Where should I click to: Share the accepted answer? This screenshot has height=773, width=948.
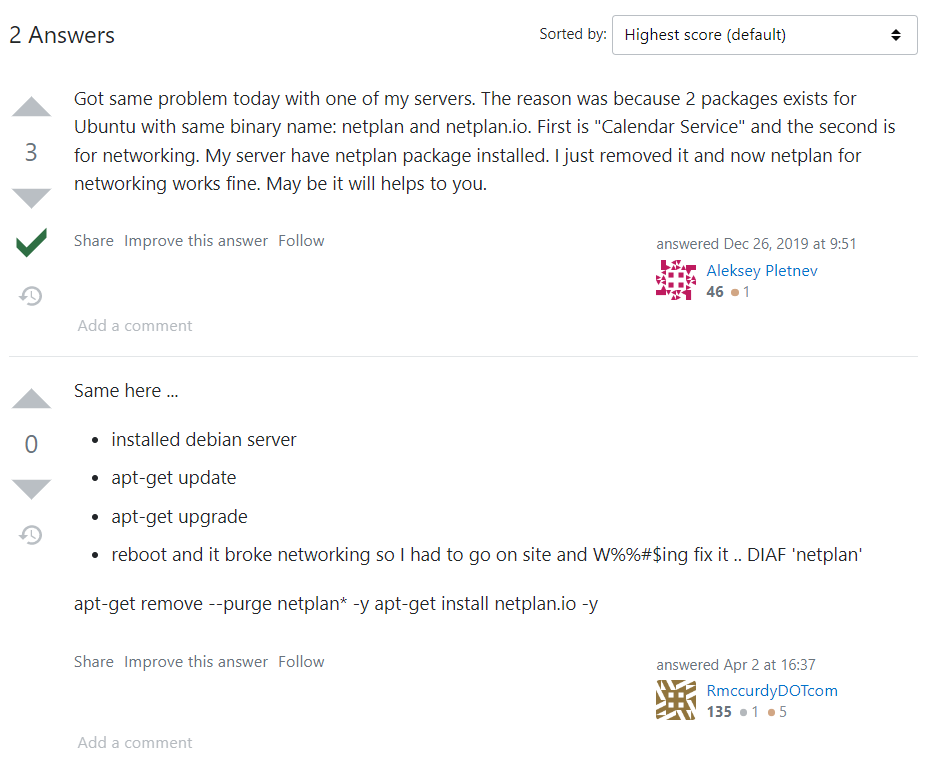tap(93, 240)
